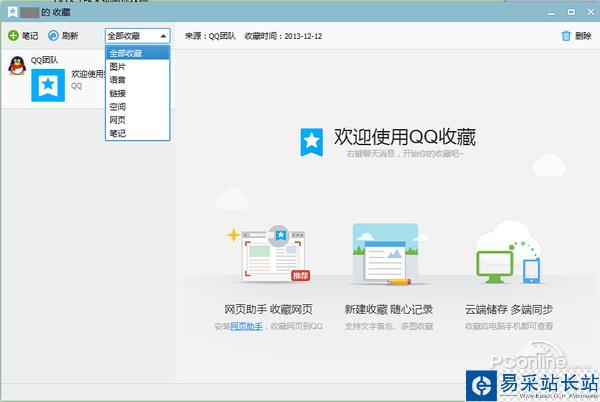Click the blue refresh icon

53,36
